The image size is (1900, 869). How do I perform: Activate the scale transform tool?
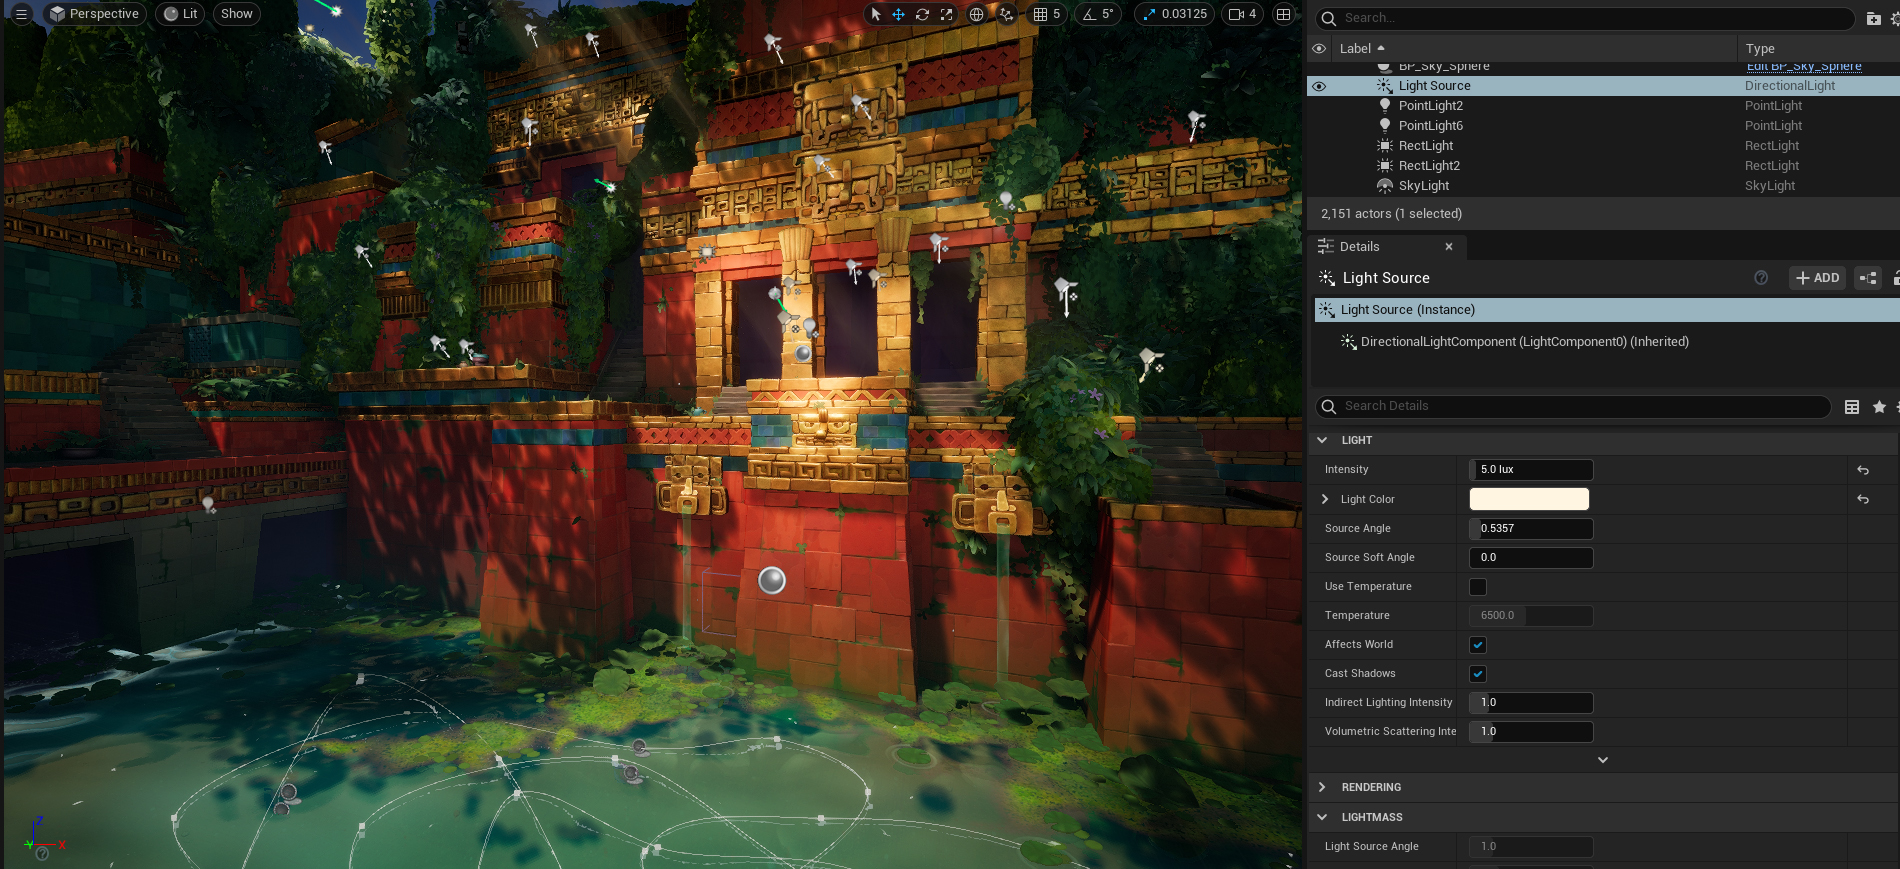(x=946, y=14)
